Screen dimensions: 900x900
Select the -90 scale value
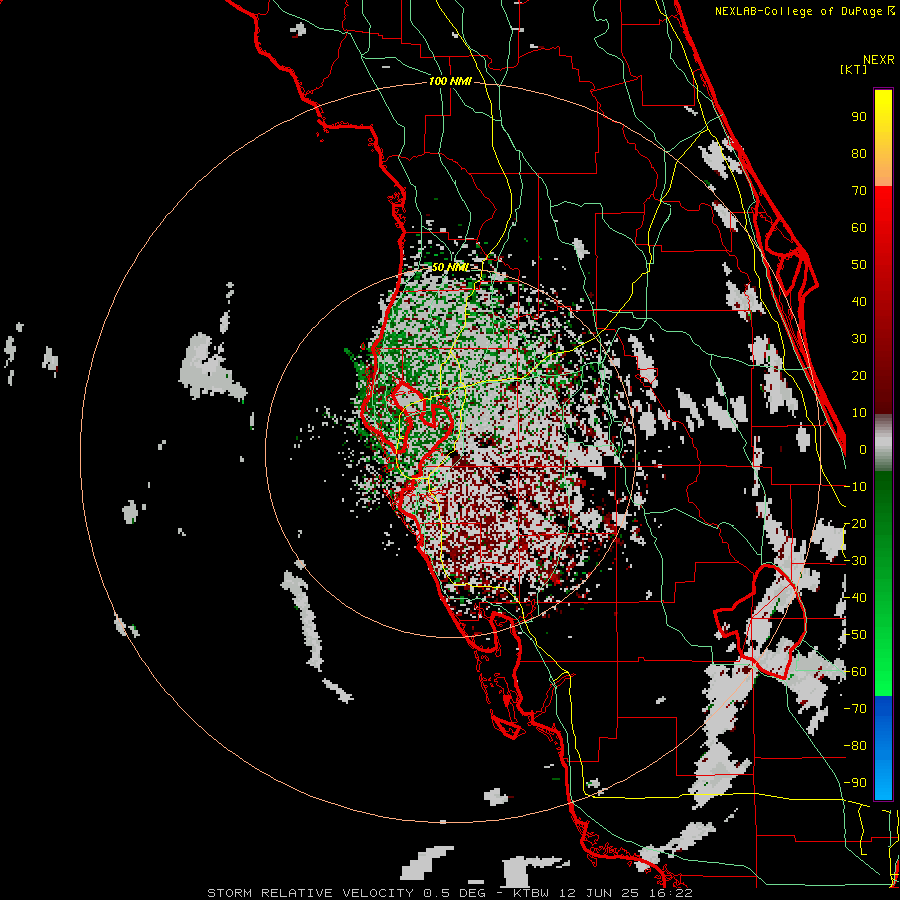pos(855,783)
